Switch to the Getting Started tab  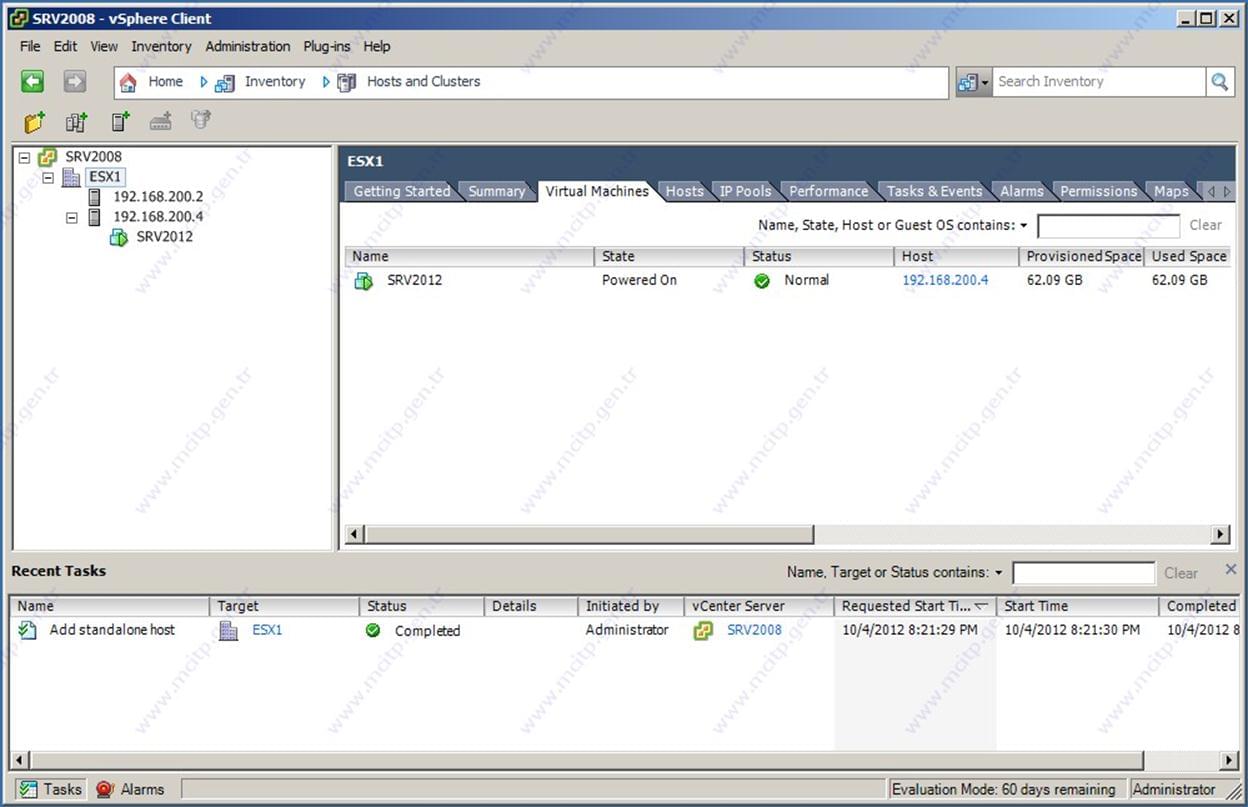click(402, 191)
